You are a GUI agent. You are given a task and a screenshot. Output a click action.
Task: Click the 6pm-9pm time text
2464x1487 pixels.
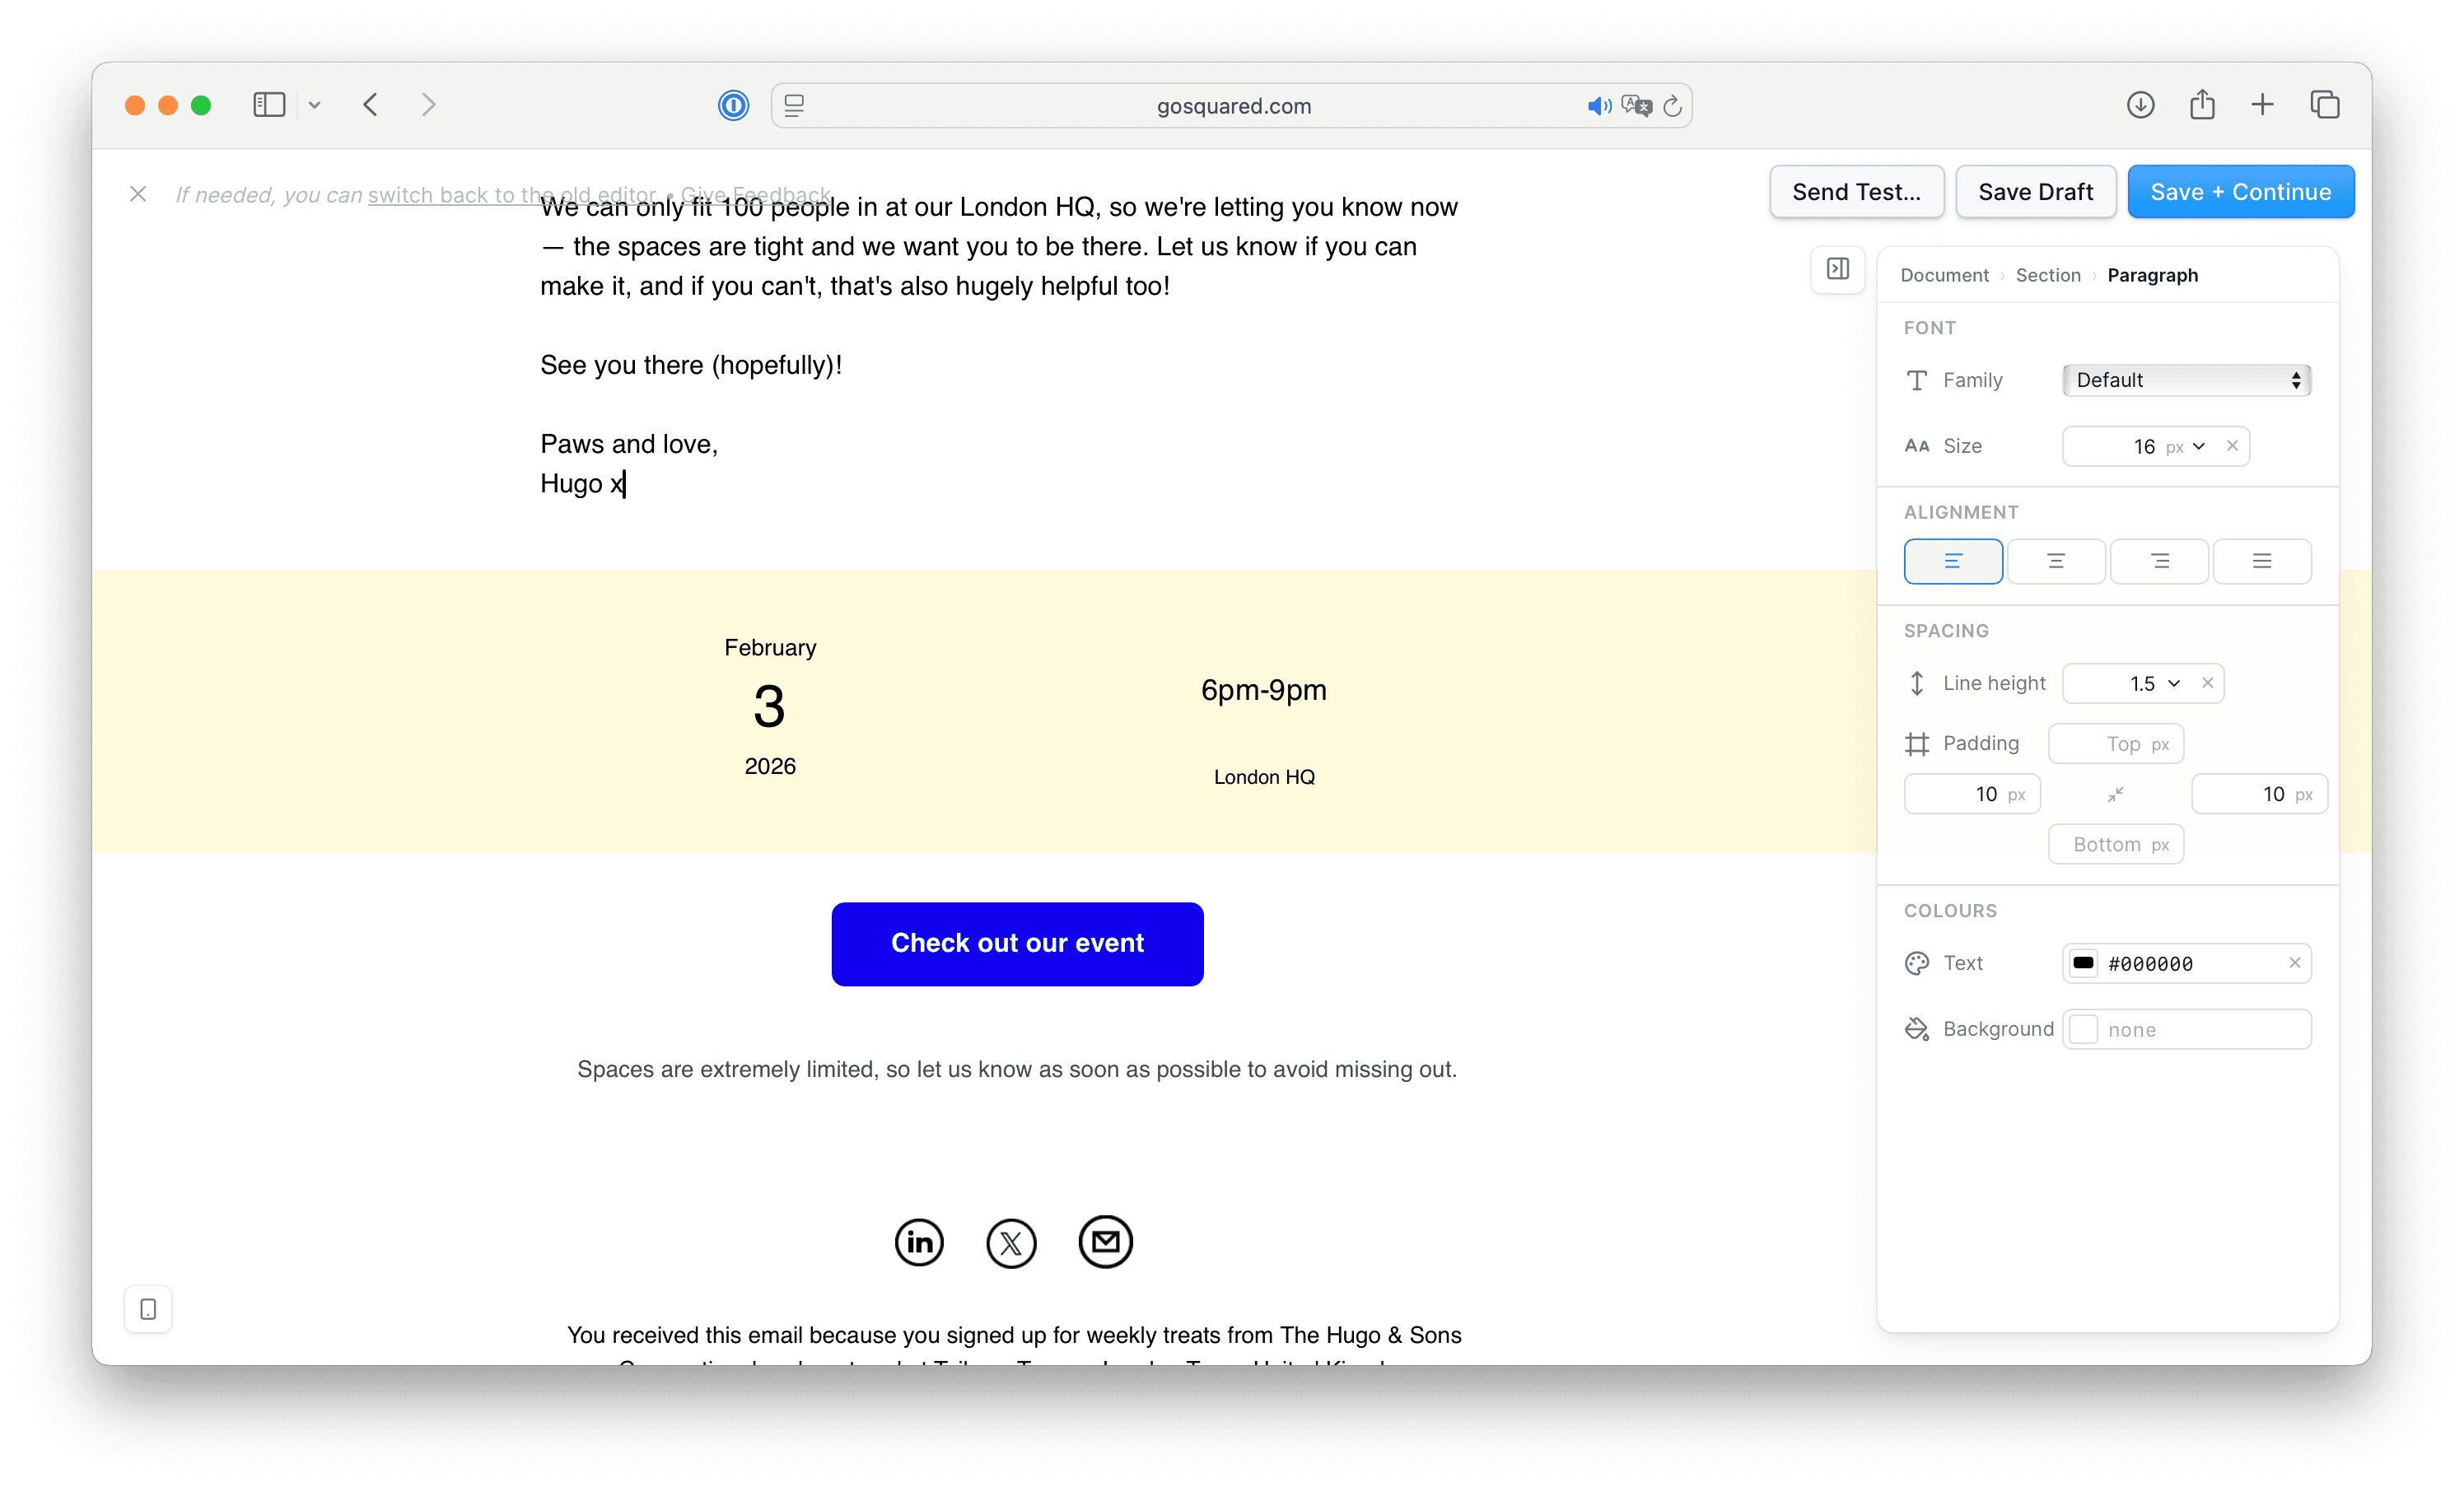point(1263,689)
